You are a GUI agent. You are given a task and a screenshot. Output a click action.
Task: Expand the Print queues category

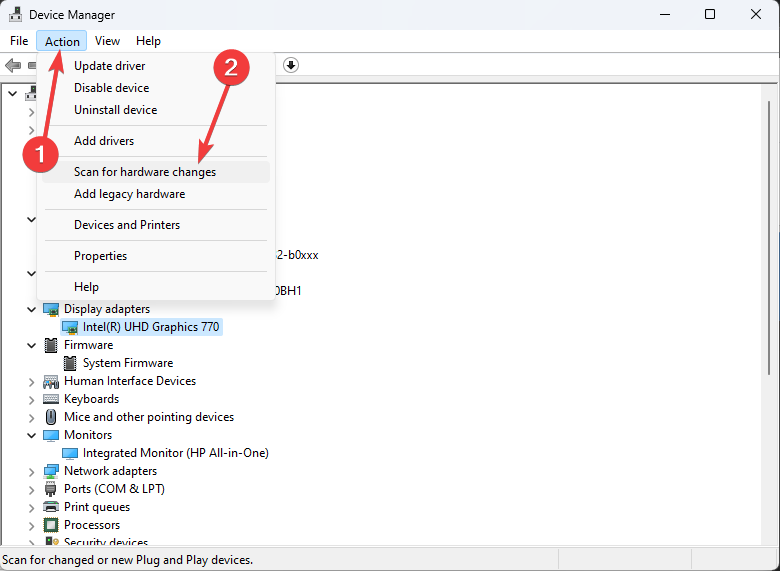point(31,507)
